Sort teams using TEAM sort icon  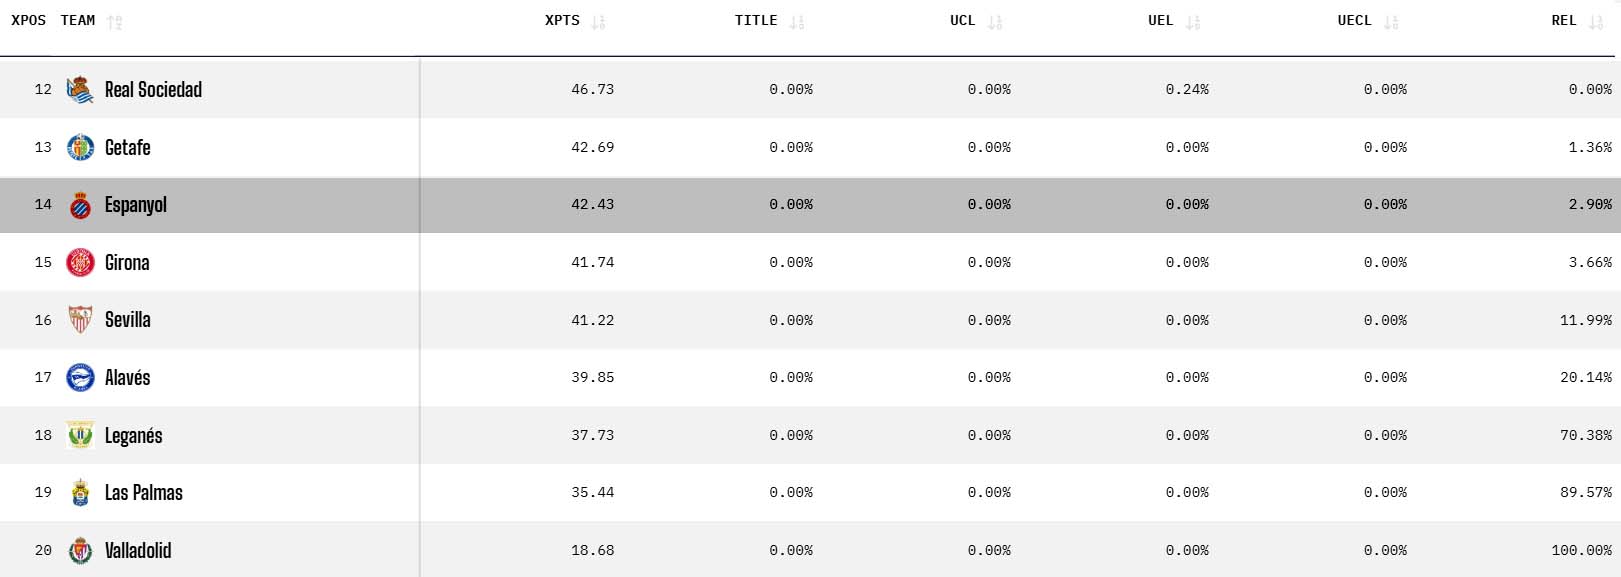(114, 22)
